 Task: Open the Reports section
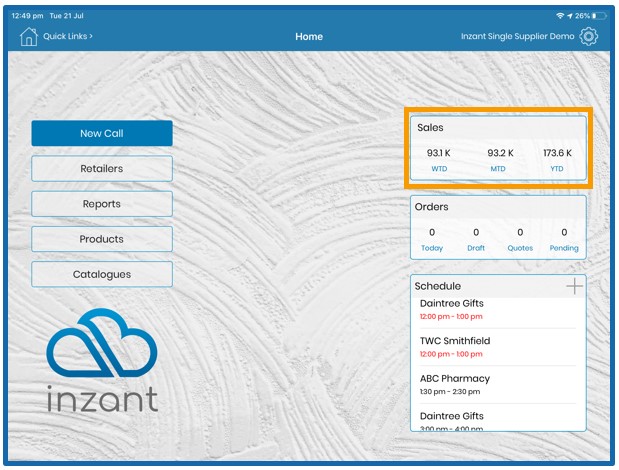click(102, 204)
